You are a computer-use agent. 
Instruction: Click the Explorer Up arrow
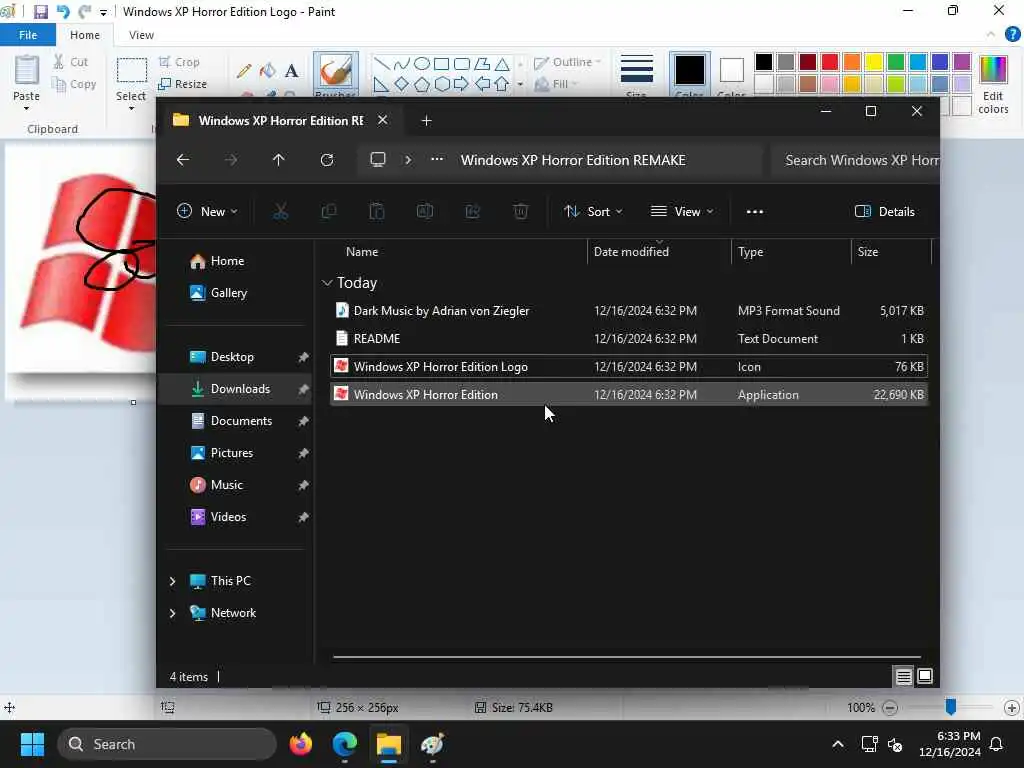279,160
